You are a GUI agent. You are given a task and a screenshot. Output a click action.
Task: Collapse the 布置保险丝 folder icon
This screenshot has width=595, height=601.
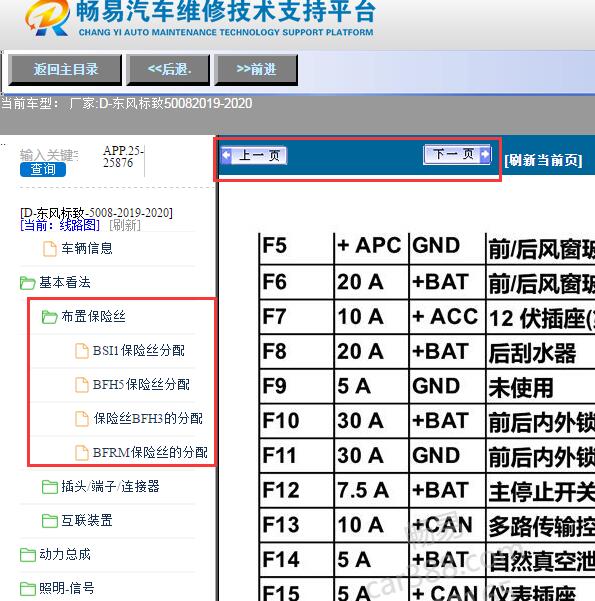49,317
